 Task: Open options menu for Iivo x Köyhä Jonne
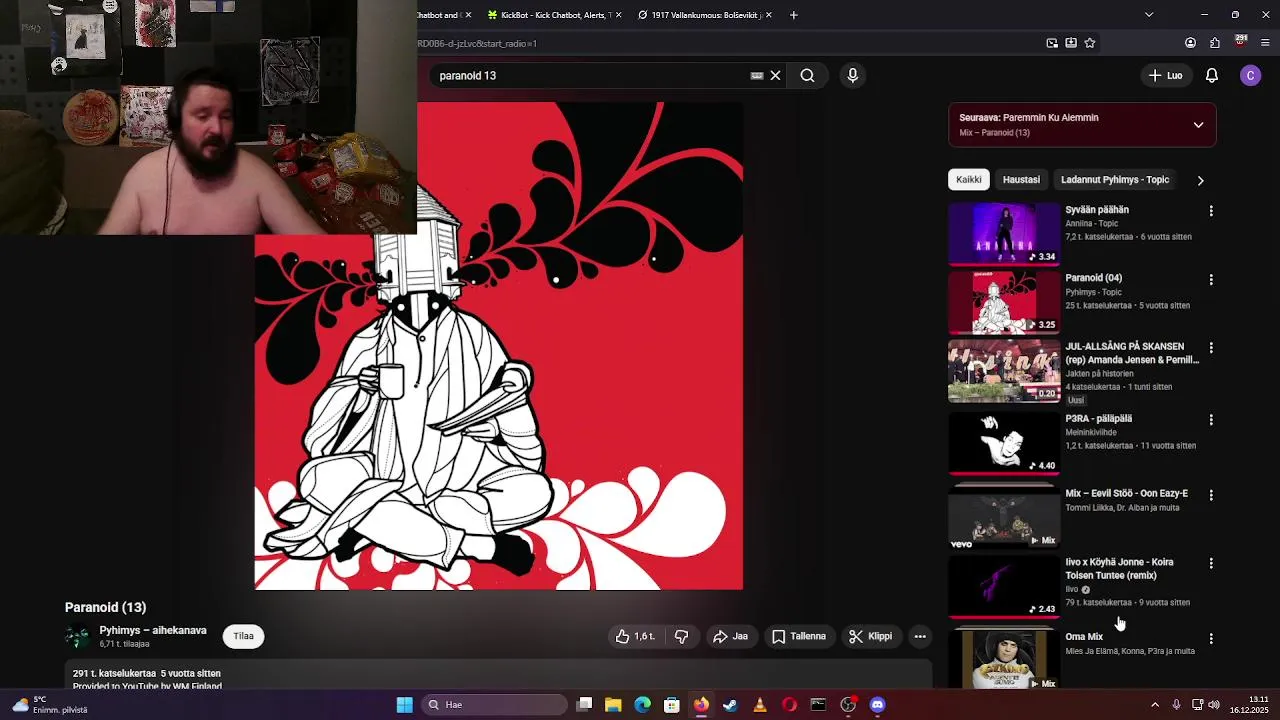[1211, 564]
